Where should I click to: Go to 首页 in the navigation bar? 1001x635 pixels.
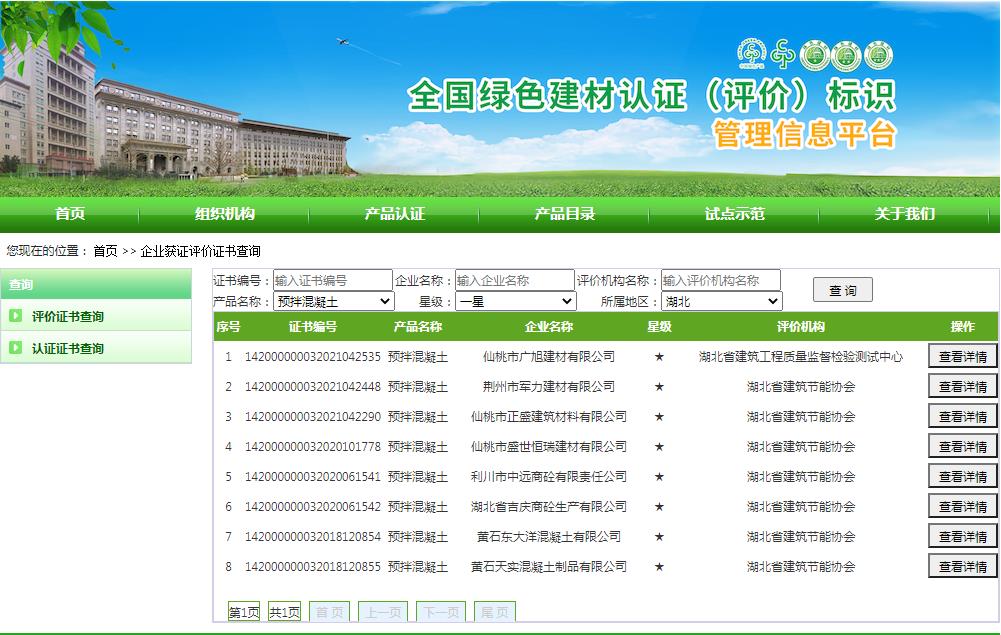coord(70,214)
